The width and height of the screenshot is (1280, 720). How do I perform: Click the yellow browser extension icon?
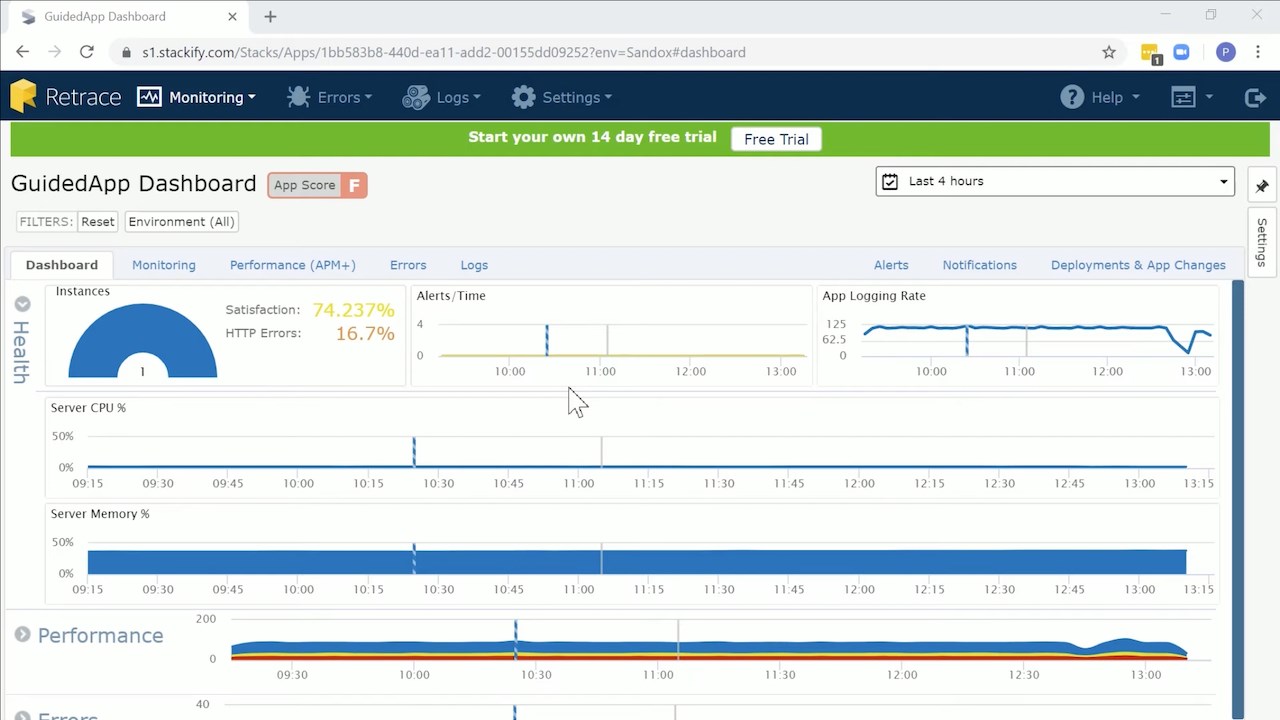point(1150,53)
